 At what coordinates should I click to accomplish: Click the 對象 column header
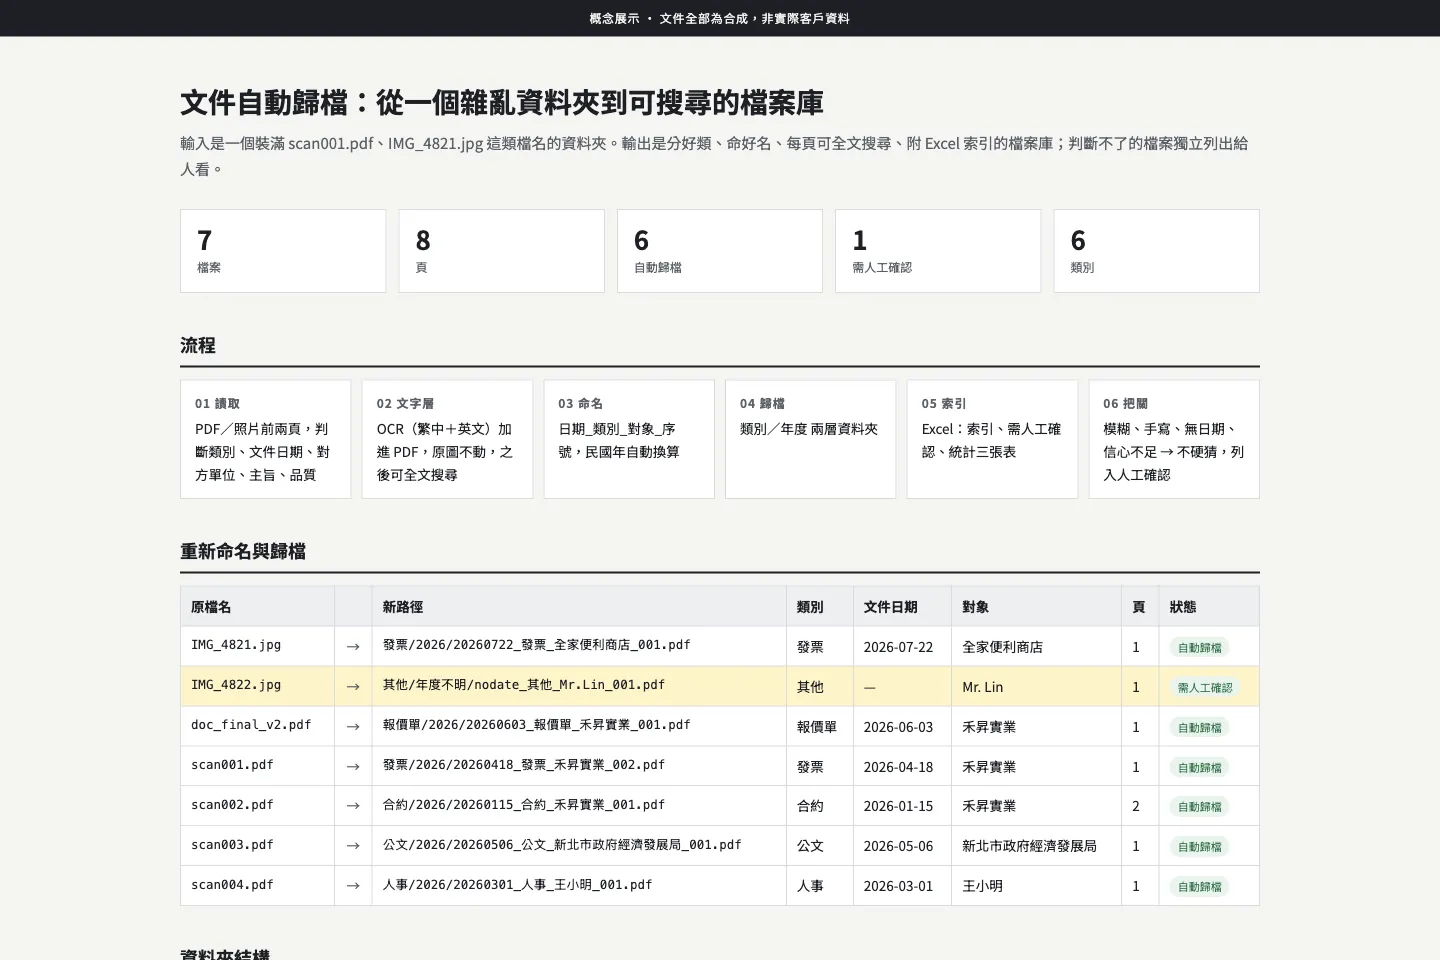pyautogui.click(x=1036, y=607)
